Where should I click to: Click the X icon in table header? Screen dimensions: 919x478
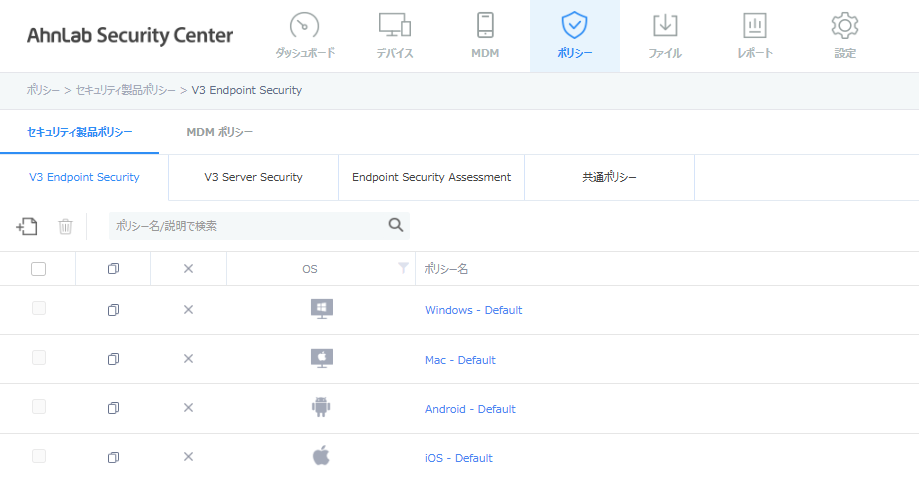188,269
